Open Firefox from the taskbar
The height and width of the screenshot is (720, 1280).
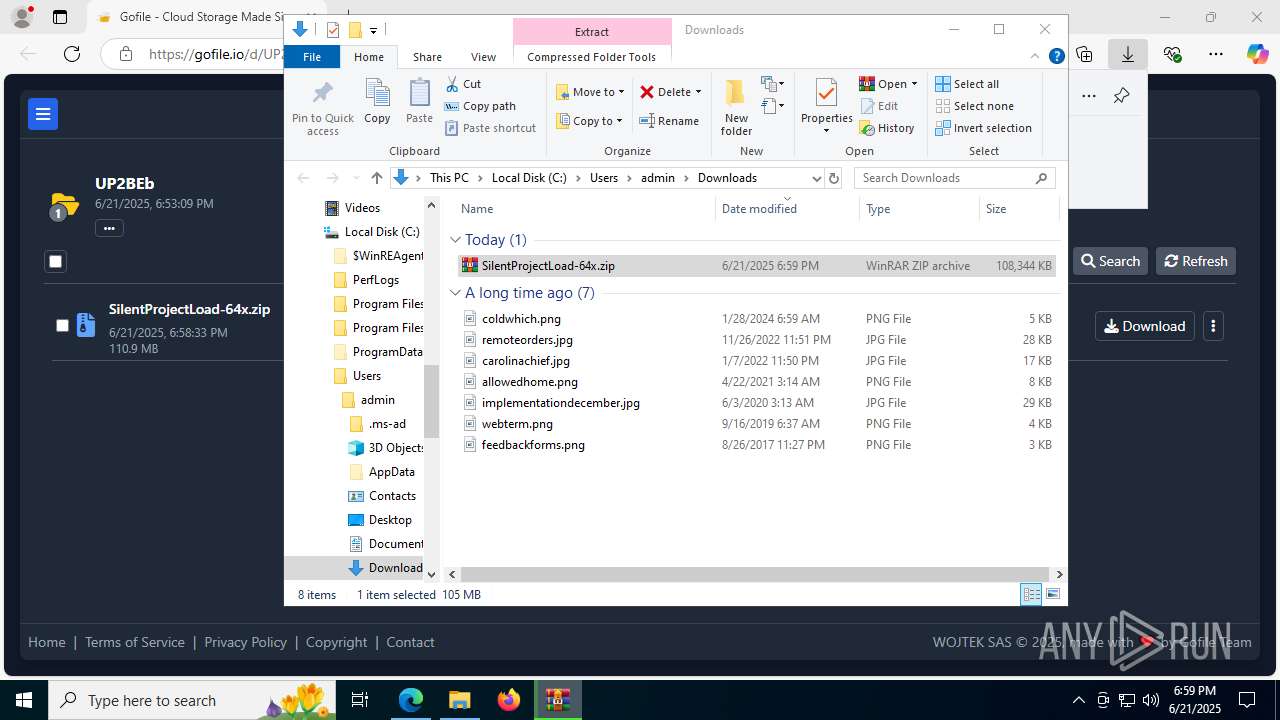(x=509, y=700)
